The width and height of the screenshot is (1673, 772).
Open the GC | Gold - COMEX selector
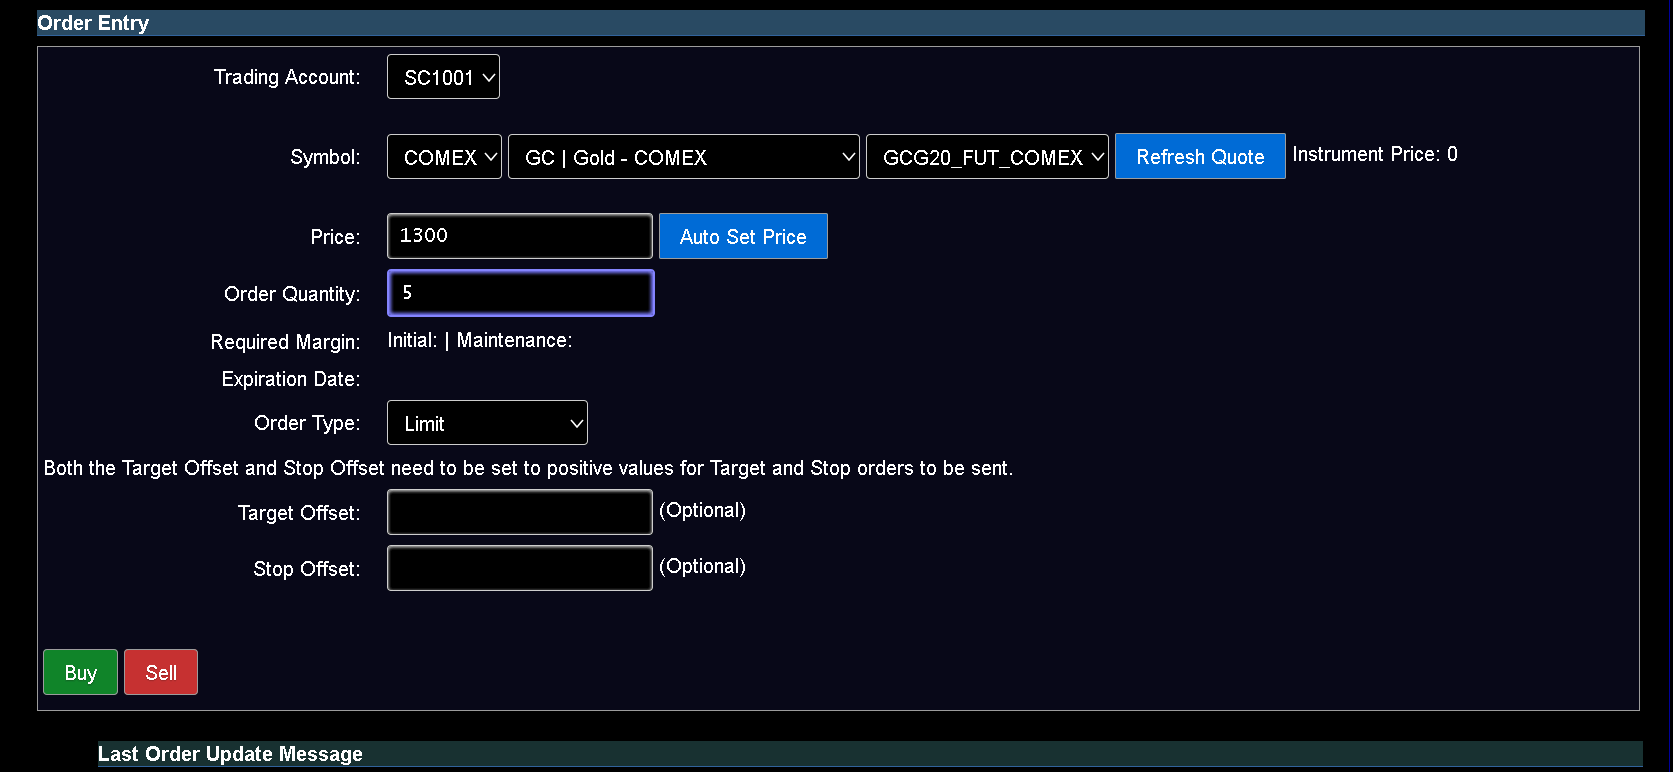(683, 157)
